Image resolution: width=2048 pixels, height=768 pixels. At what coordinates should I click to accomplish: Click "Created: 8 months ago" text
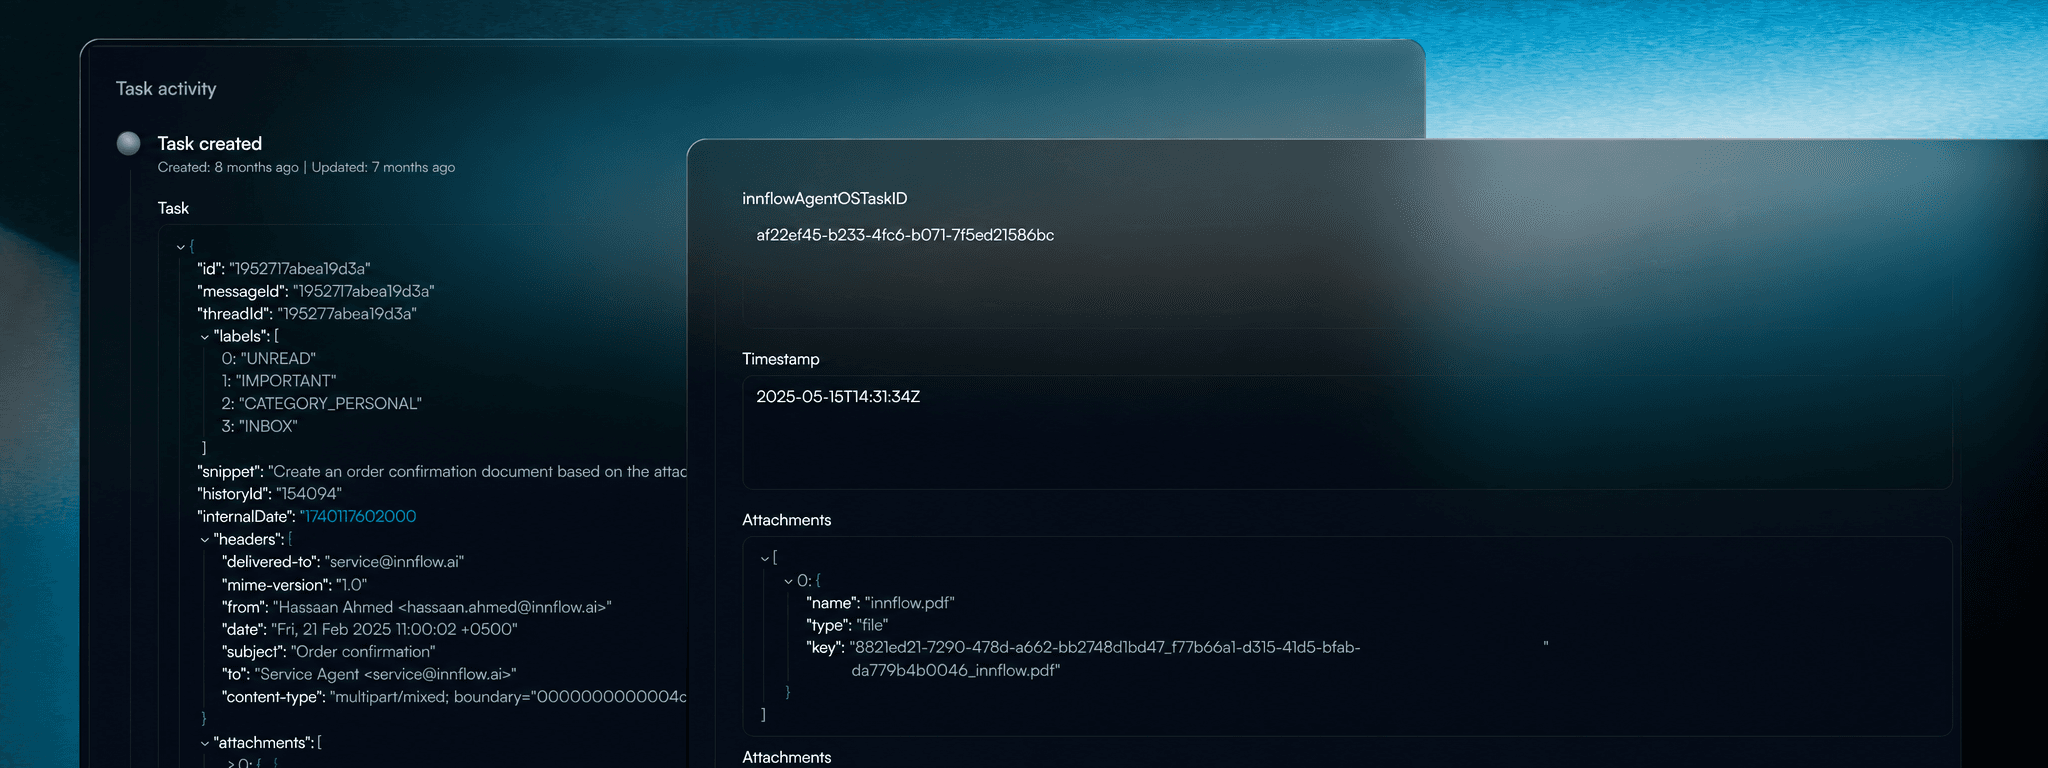click(228, 168)
